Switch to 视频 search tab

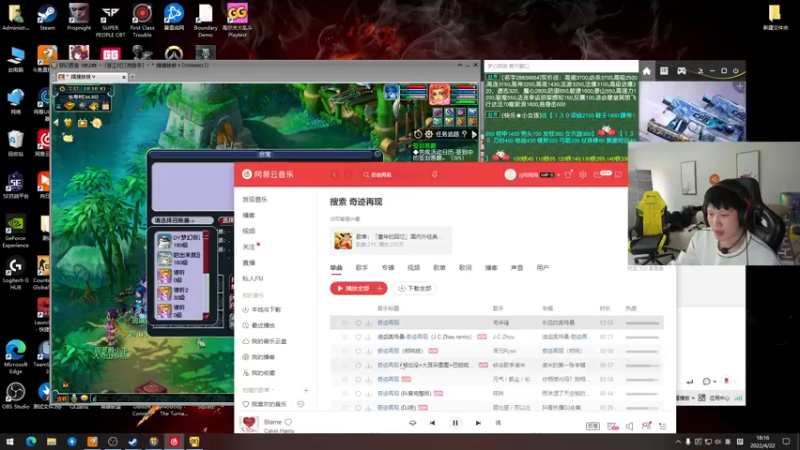pos(413,268)
